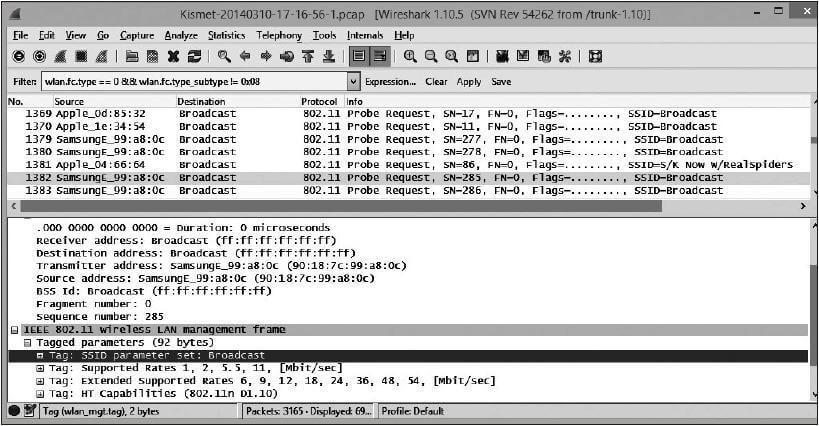Zoom in on packet text
This screenshot has width=819, height=426.
click(x=411, y=57)
